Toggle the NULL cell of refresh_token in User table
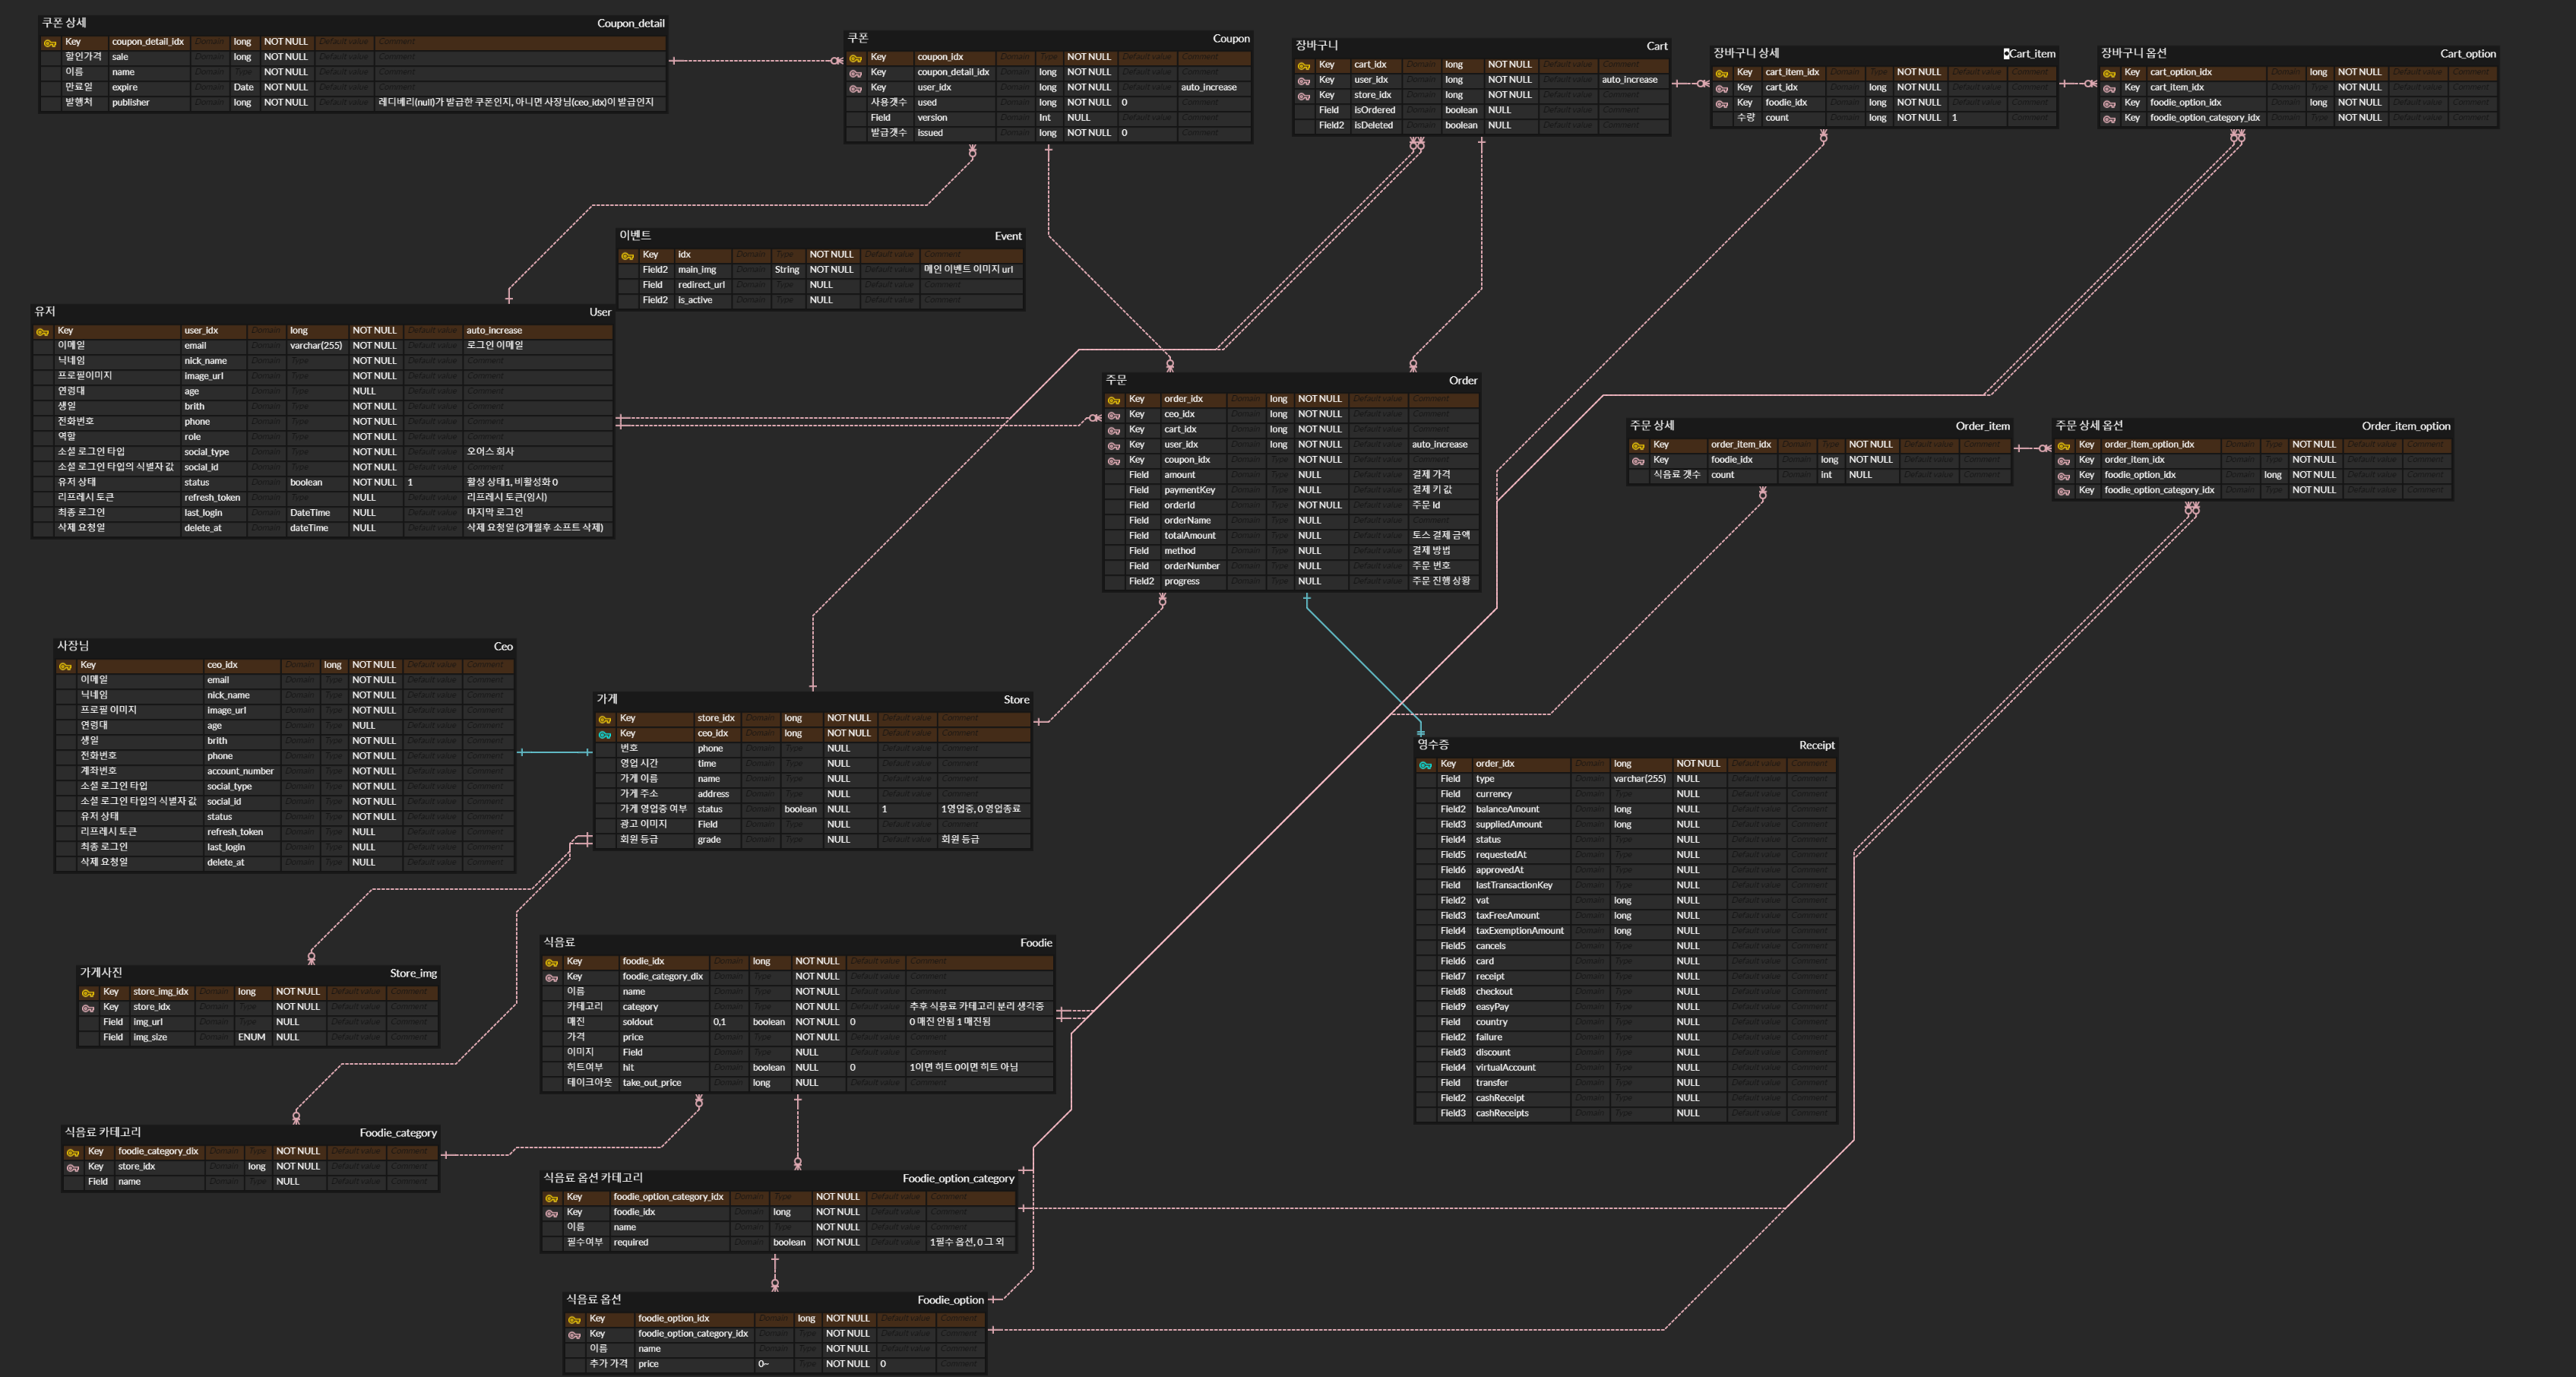The width and height of the screenshot is (2576, 1377). pos(364,498)
